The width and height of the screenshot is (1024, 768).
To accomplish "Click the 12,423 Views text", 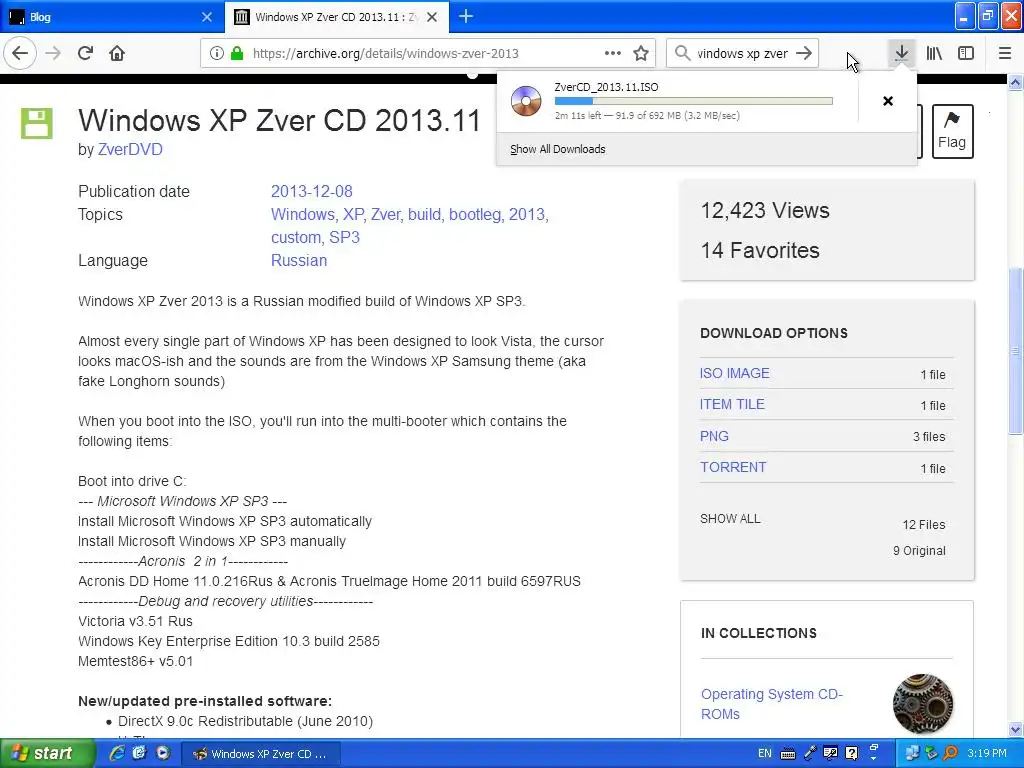I will (765, 210).
